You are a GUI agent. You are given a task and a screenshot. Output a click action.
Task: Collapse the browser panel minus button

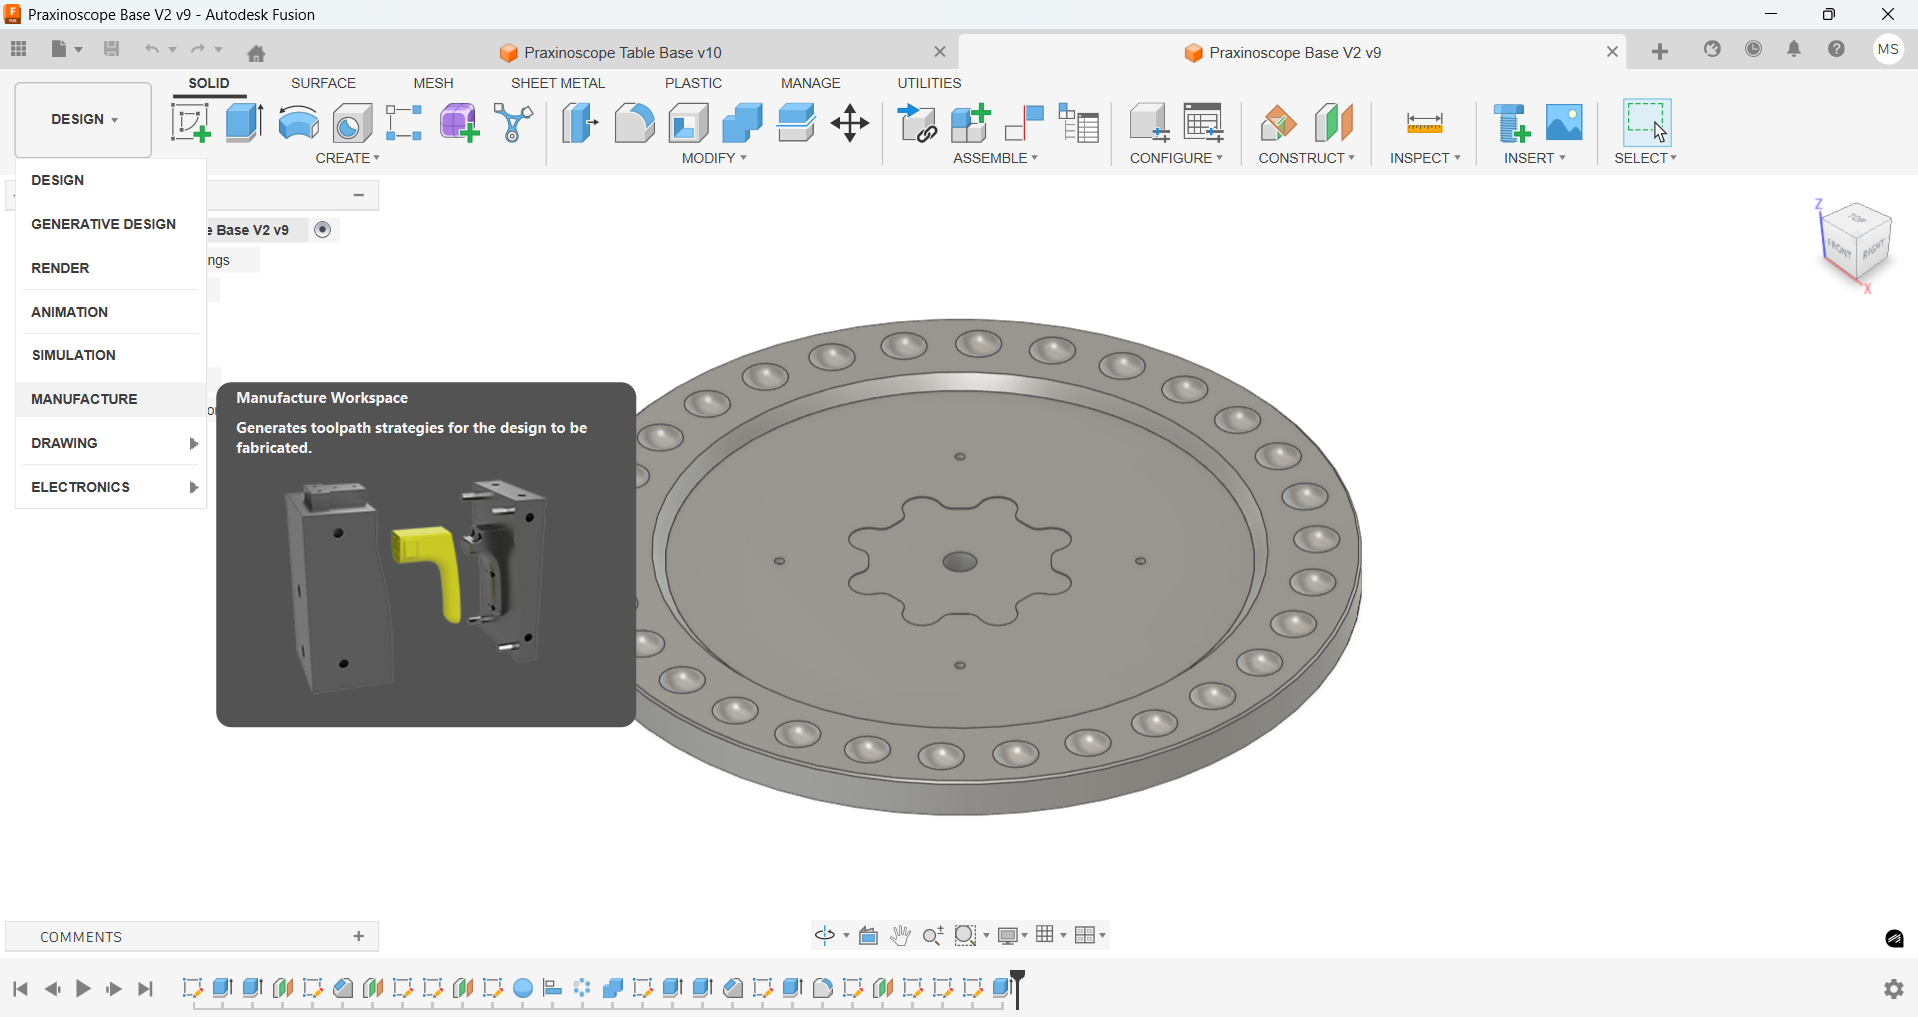pos(359,195)
